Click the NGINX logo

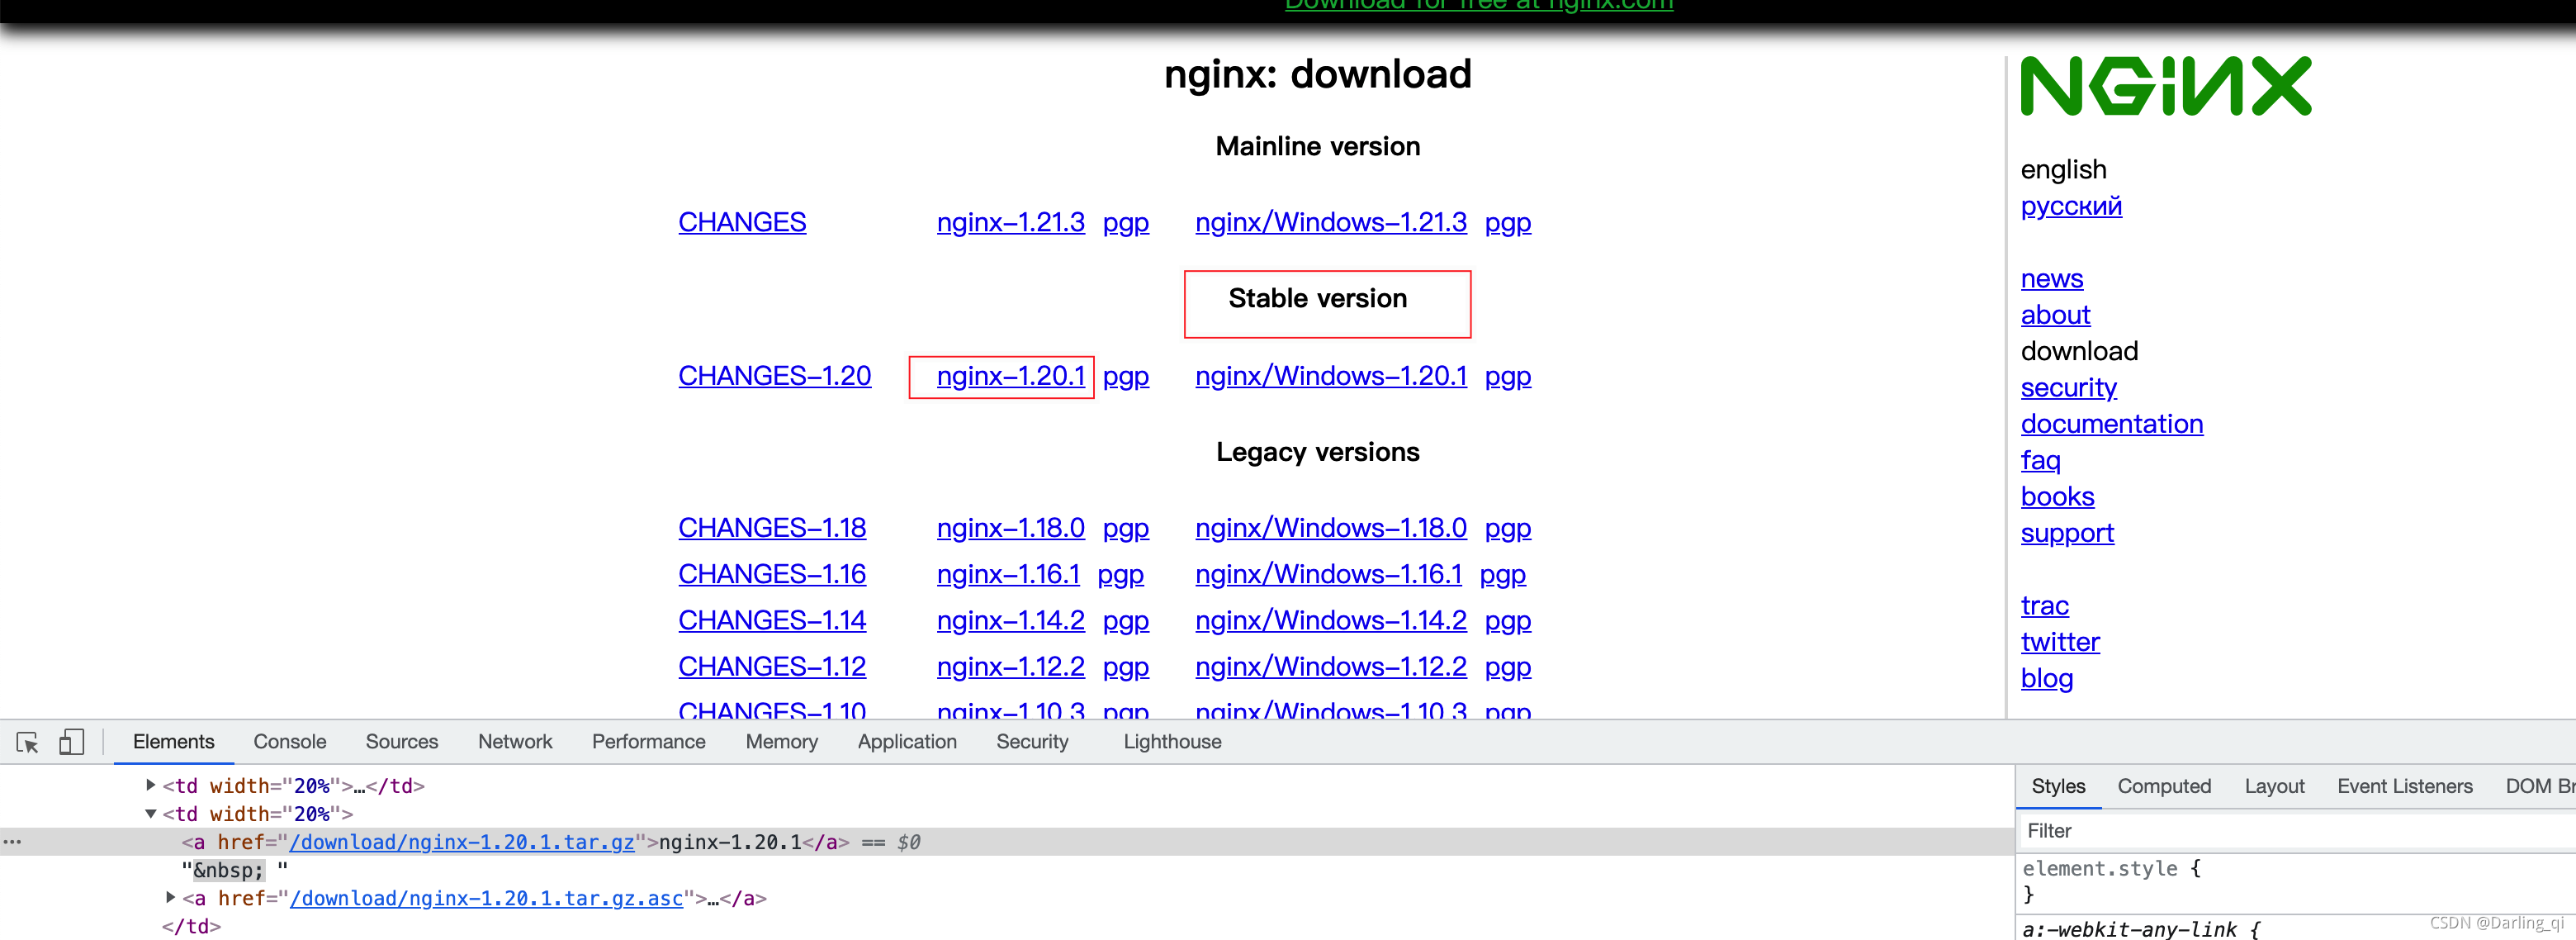[2165, 86]
